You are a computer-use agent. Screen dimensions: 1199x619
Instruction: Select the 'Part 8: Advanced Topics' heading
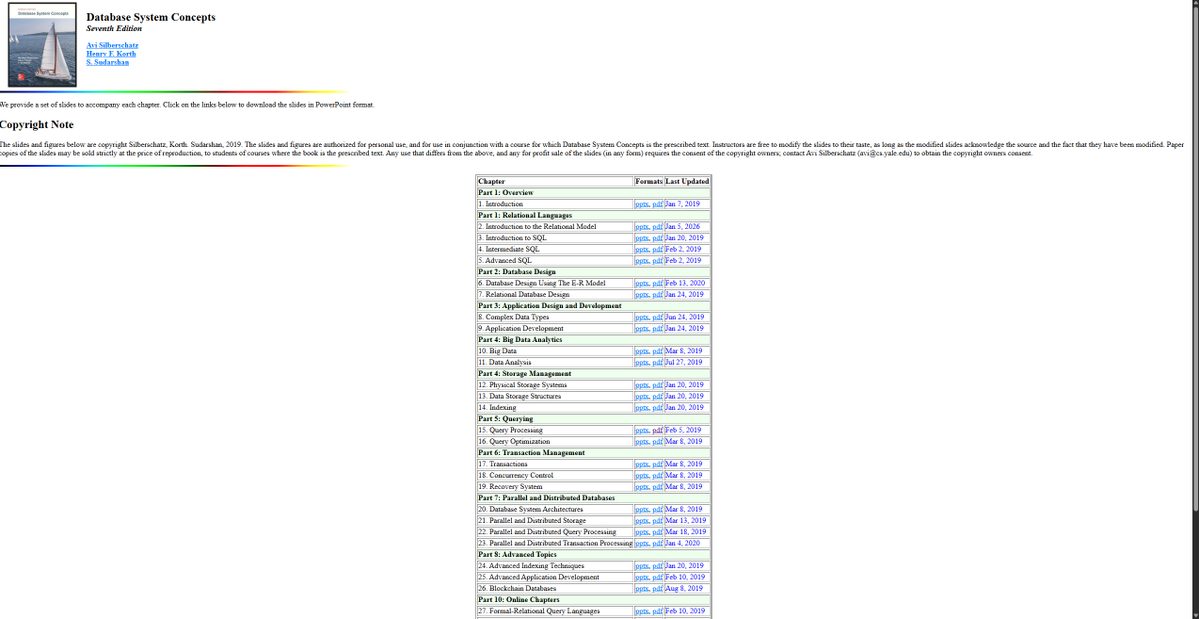pos(593,555)
